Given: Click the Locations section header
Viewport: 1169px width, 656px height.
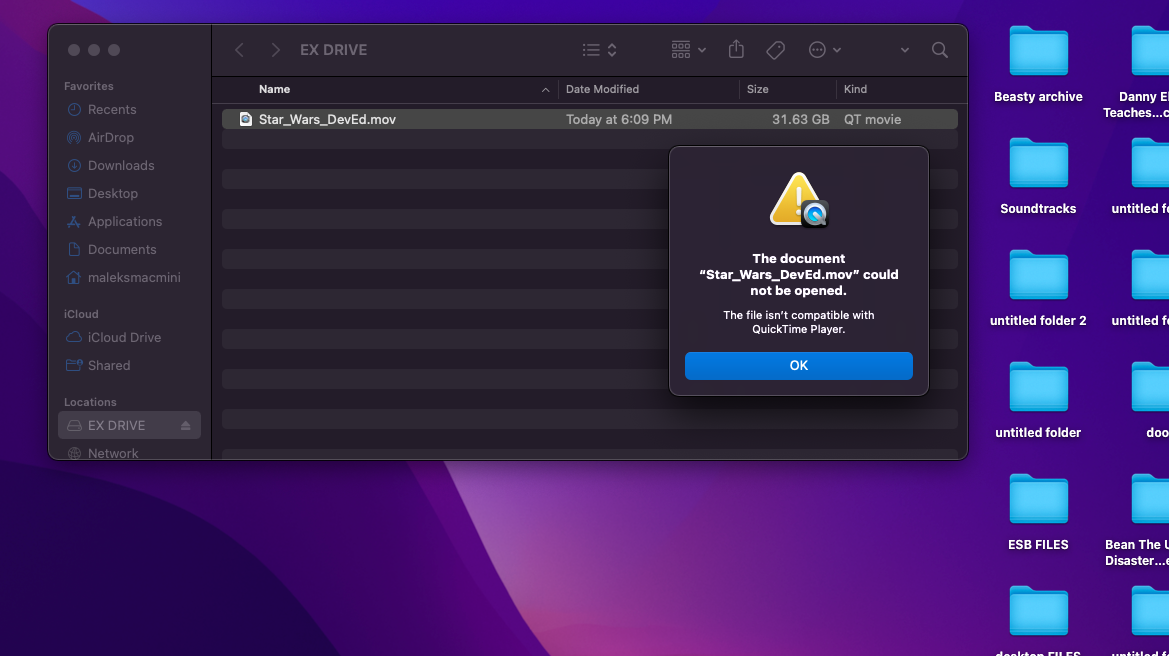Looking at the screenshot, I should (90, 403).
